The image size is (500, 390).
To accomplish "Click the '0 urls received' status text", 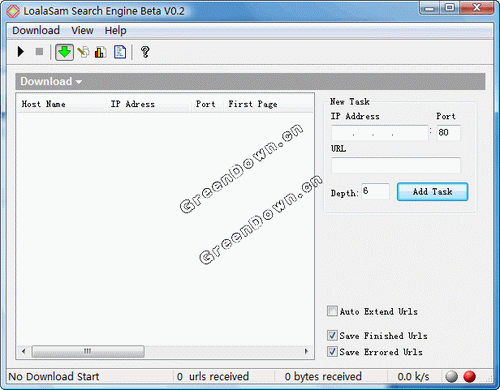I will coord(213,377).
